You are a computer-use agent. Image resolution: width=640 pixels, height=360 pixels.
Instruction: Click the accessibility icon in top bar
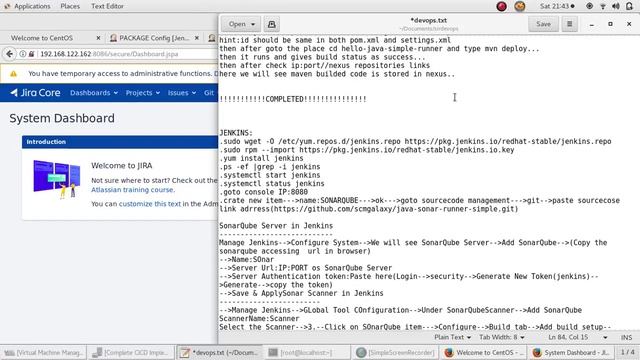pyautogui.click(x=589, y=6)
